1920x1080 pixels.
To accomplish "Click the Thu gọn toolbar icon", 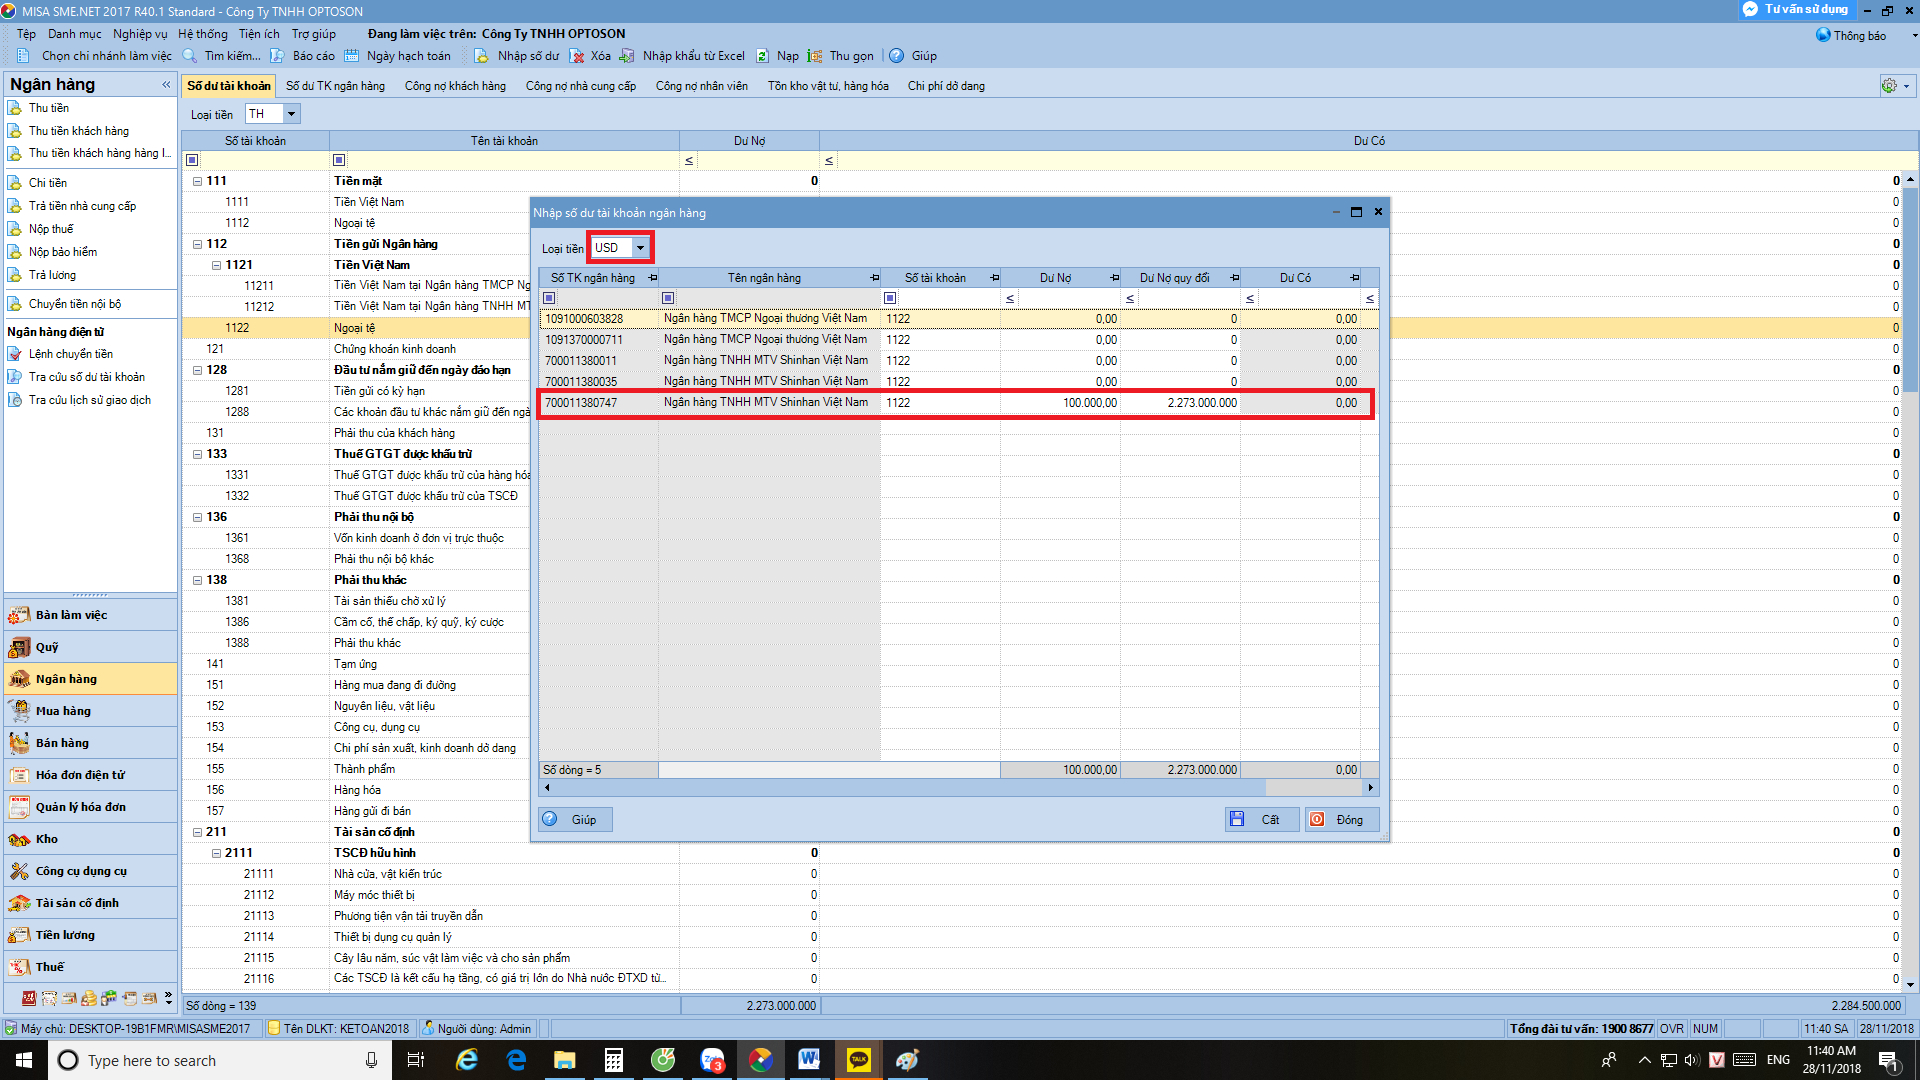I will point(815,56).
